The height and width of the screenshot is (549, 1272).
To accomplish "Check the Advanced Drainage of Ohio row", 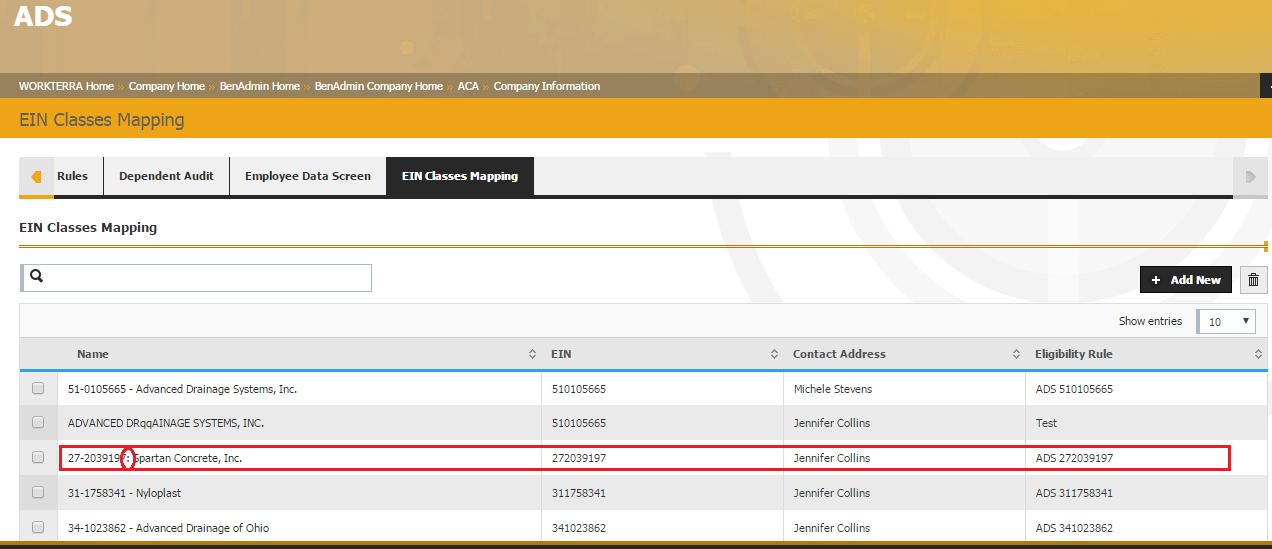I will 38,527.
